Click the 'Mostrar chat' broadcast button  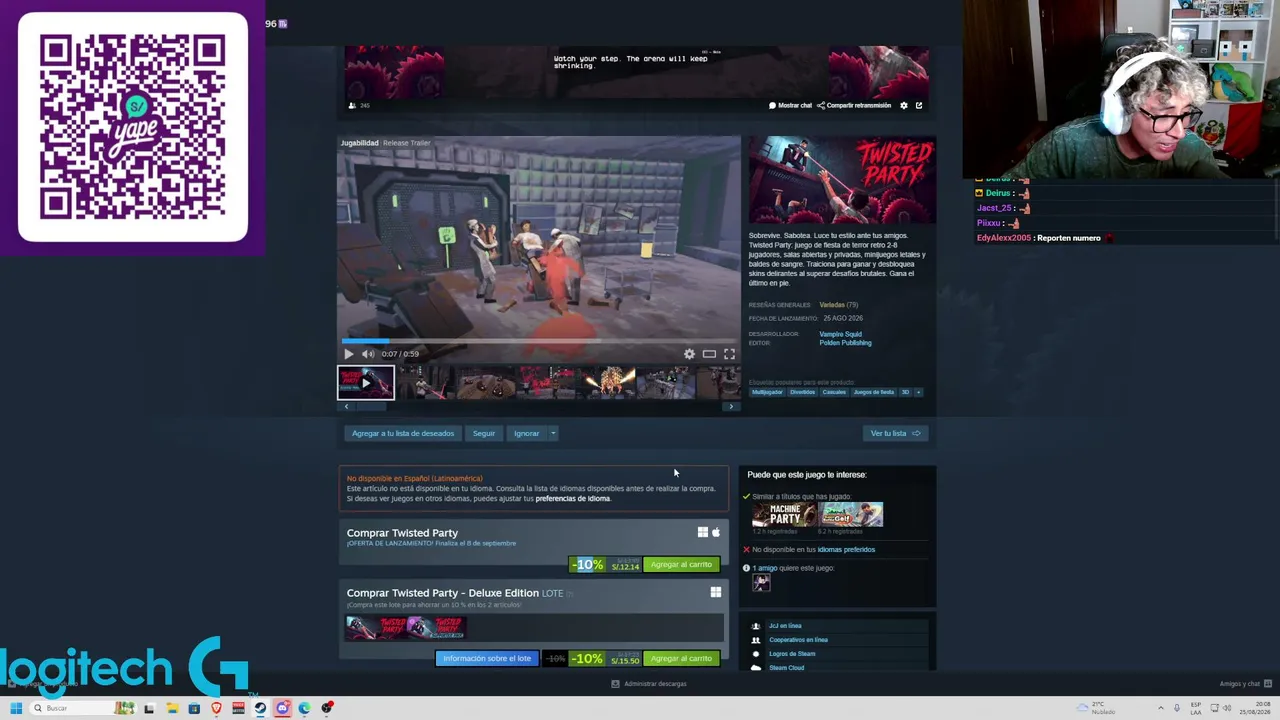[790, 105]
